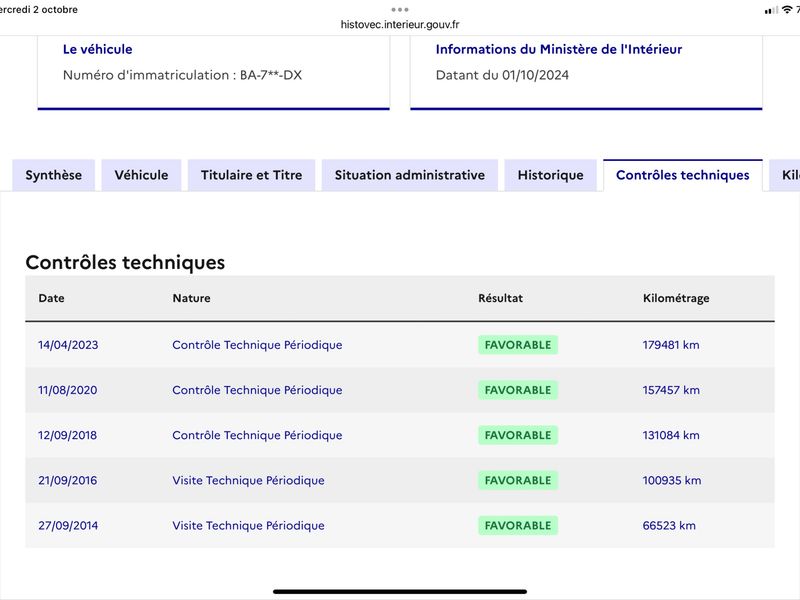
Task: Click the Numéro d'immatriculation BA-7**-DX text
Action: [x=182, y=75]
